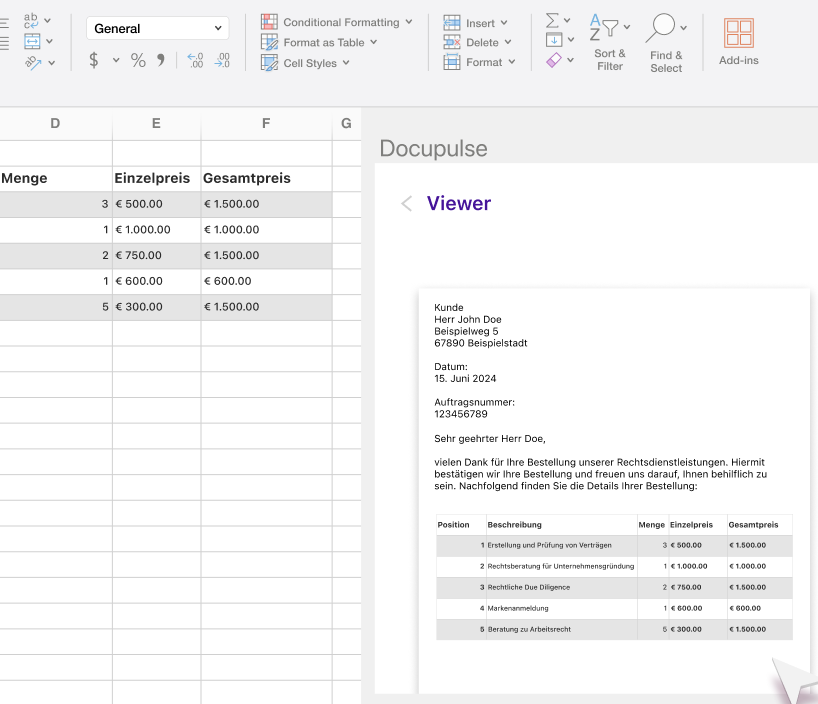Increase decimal places
The height and width of the screenshot is (704, 818).
(195, 61)
